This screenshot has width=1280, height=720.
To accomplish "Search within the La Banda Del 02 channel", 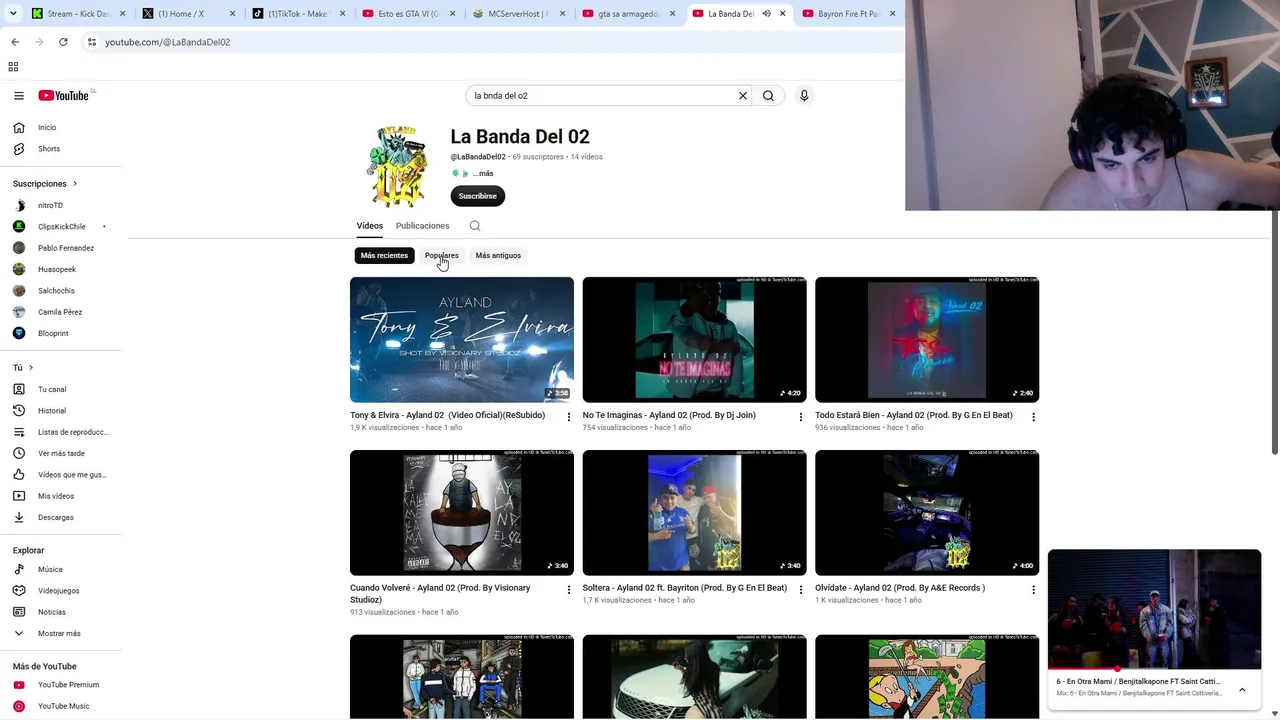I will pos(475,226).
